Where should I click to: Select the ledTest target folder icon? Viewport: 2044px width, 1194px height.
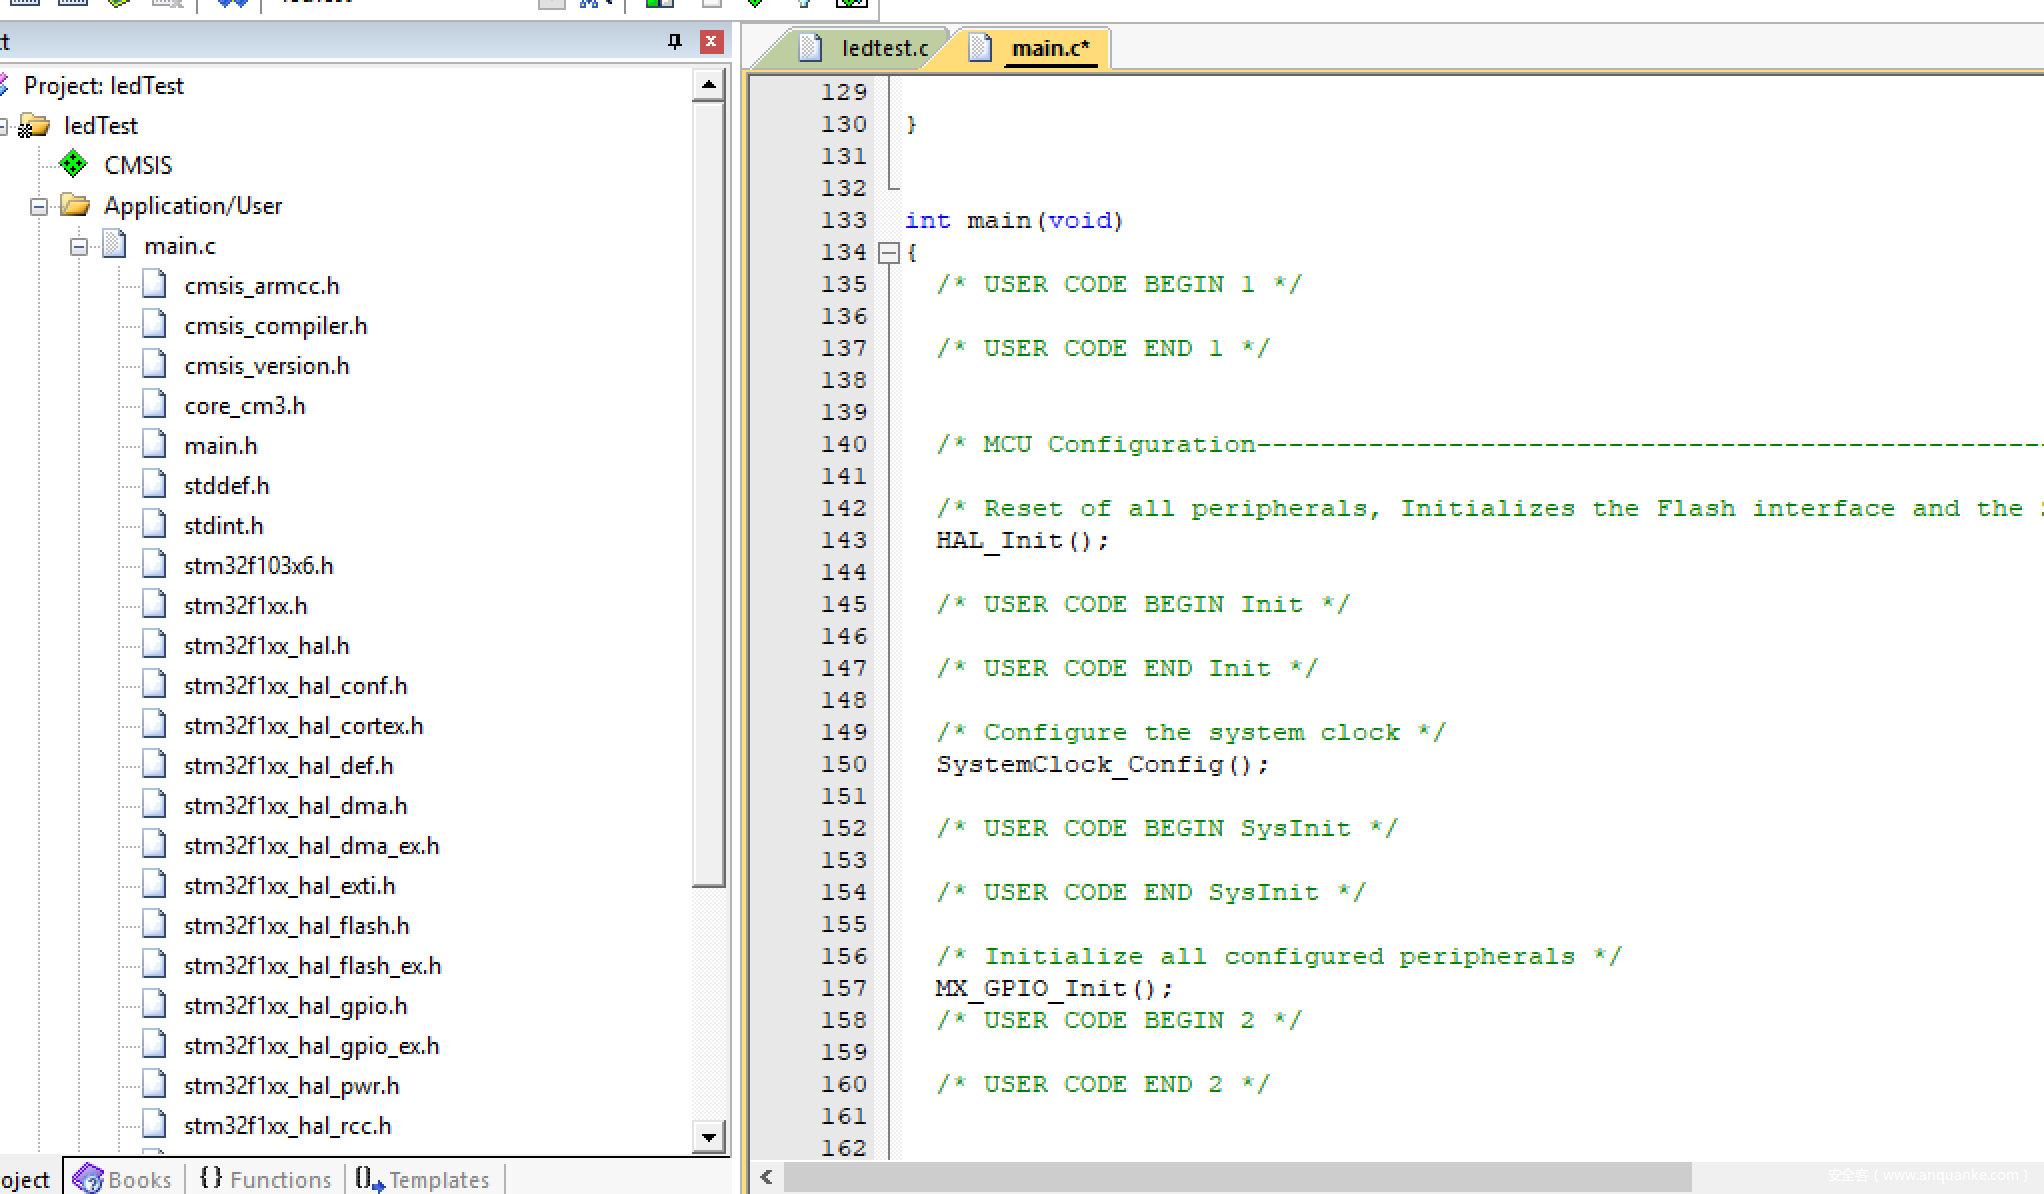point(35,126)
